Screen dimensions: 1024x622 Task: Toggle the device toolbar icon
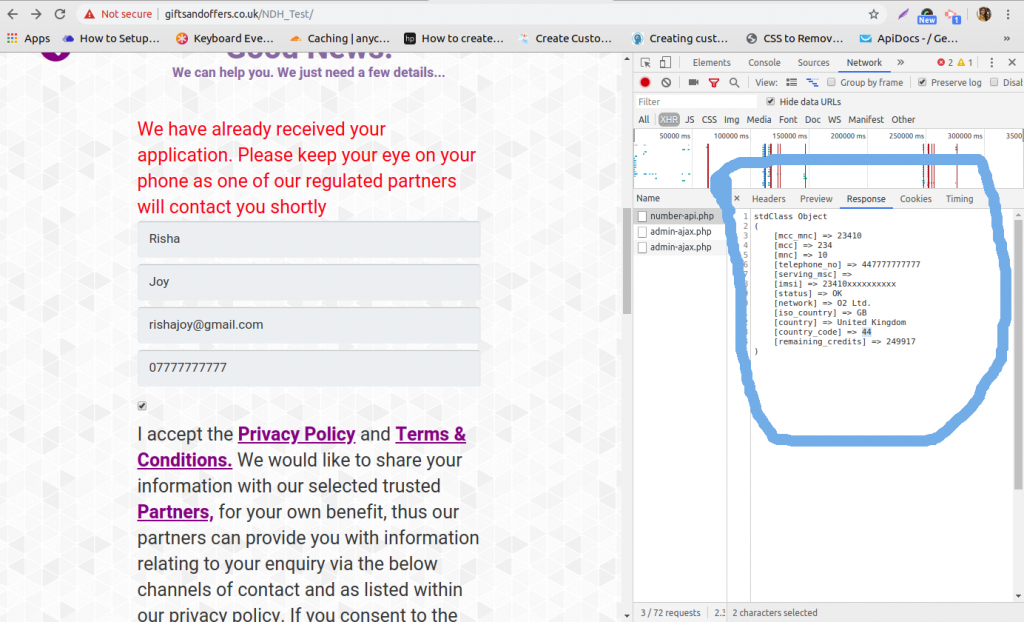point(666,63)
